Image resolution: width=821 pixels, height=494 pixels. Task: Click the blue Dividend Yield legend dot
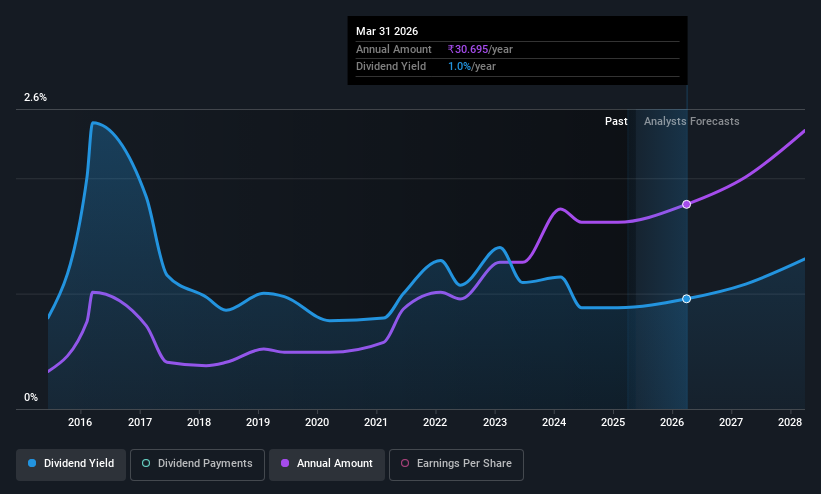(32, 463)
